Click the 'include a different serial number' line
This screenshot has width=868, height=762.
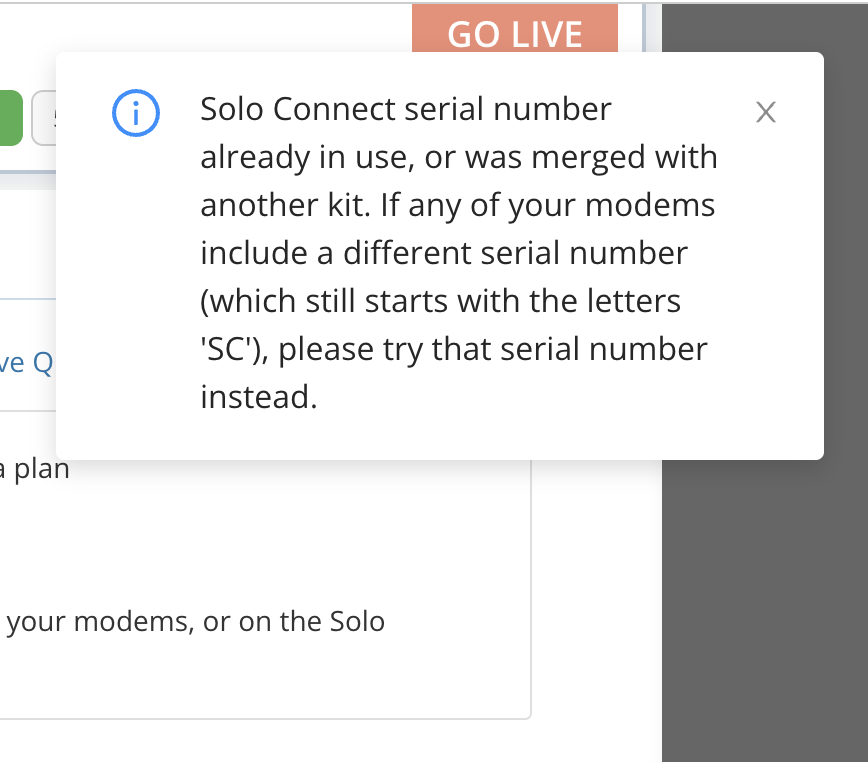click(x=444, y=253)
